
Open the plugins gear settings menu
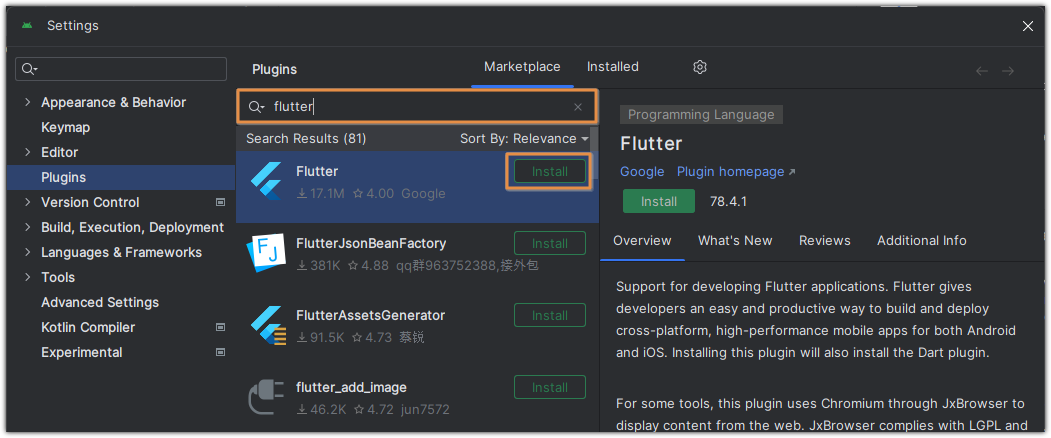coord(700,67)
